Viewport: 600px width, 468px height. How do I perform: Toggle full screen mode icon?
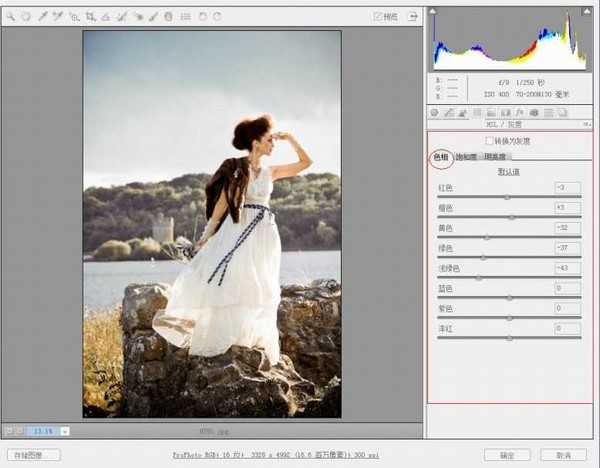point(411,16)
